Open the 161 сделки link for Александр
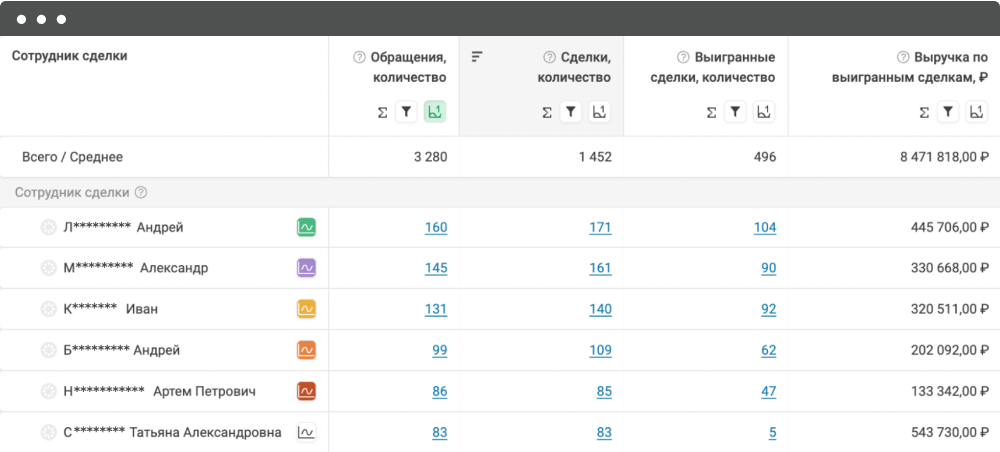The height and width of the screenshot is (452, 1000). [x=600, y=268]
